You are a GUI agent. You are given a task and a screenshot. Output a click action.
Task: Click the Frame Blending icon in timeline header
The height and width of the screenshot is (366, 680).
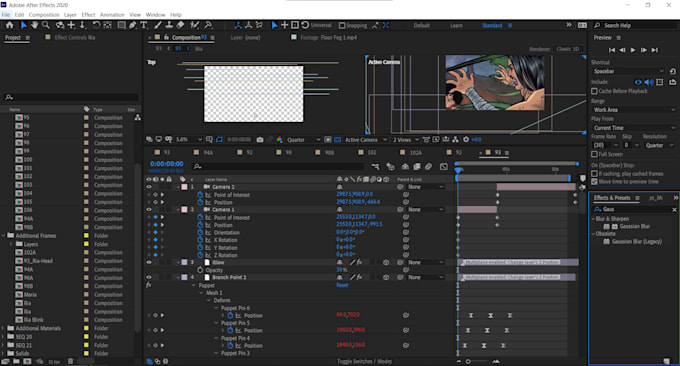[x=417, y=167]
